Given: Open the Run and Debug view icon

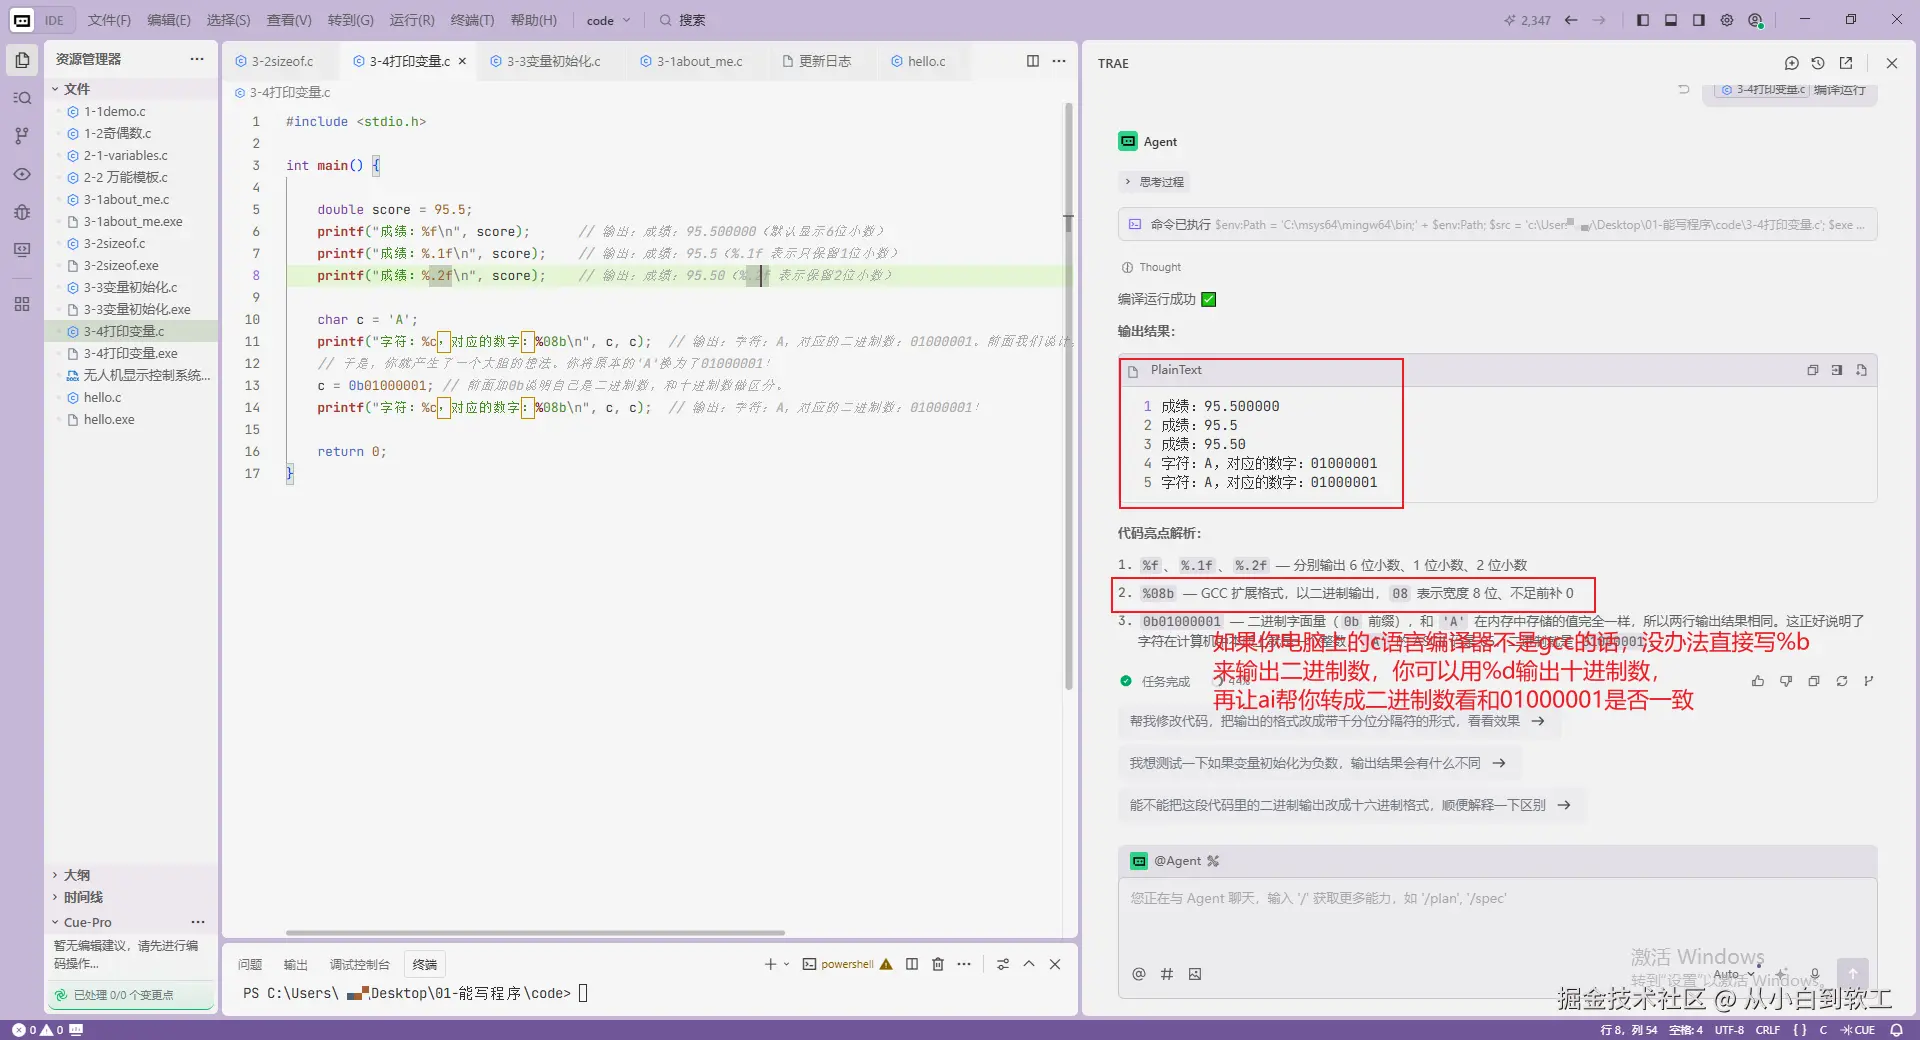Looking at the screenshot, I should pos(22,212).
